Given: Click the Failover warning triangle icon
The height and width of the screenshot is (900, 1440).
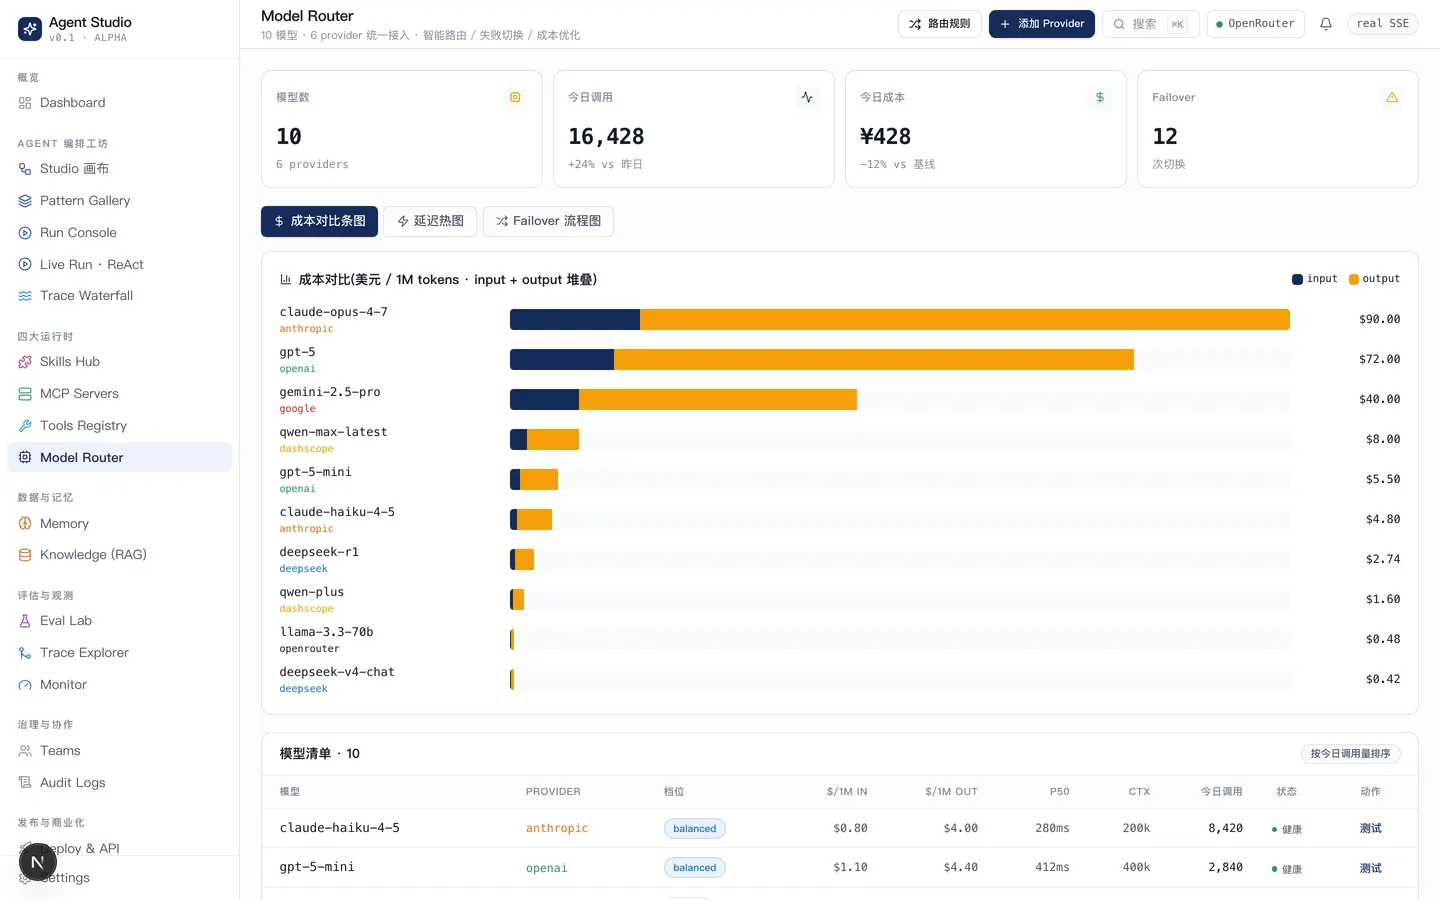Looking at the screenshot, I should [x=1391, y=97].
